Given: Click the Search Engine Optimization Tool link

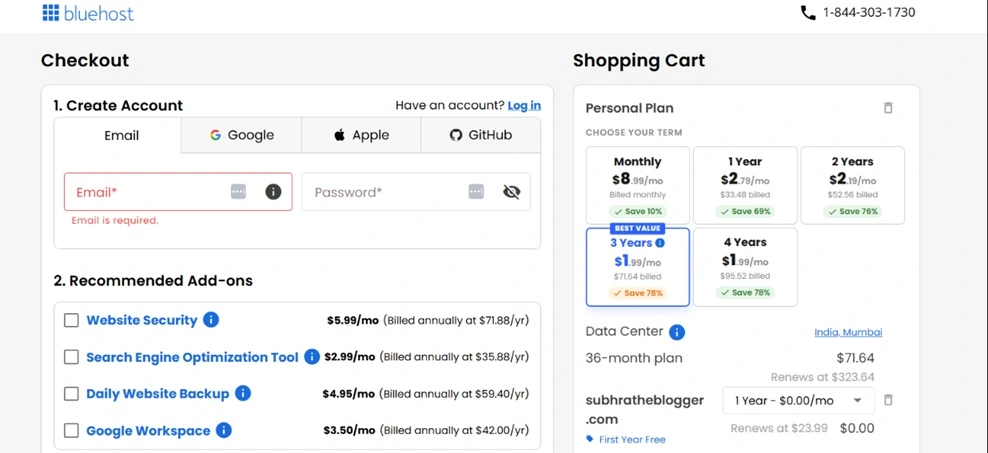Looking at the screenshot, I should point(192,357).
